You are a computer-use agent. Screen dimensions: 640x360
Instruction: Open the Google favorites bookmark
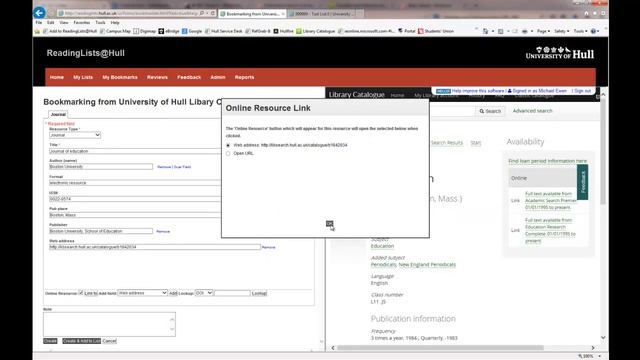[192, 31]
